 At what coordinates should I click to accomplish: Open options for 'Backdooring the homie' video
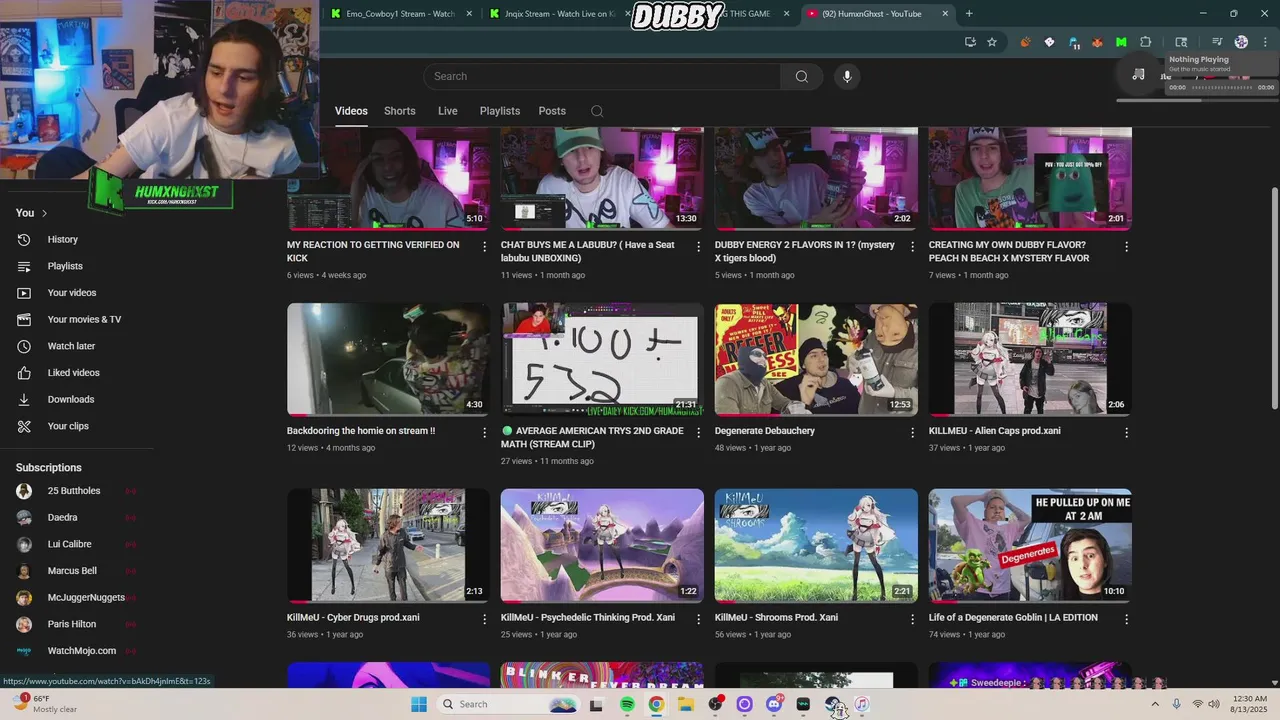pos(485,432)
